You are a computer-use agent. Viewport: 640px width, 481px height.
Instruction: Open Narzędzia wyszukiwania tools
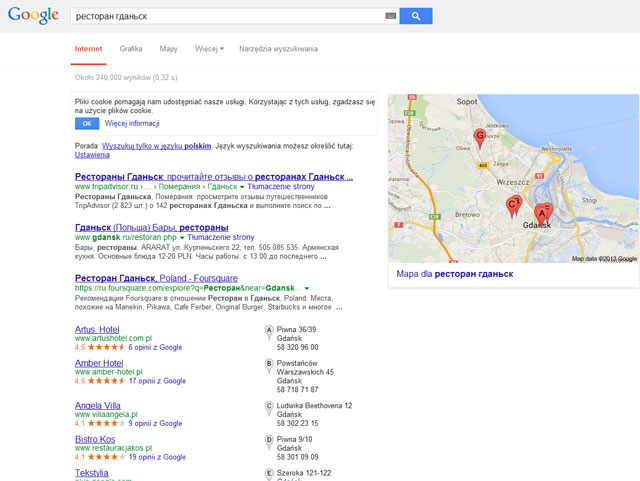[x=278, y=49]
